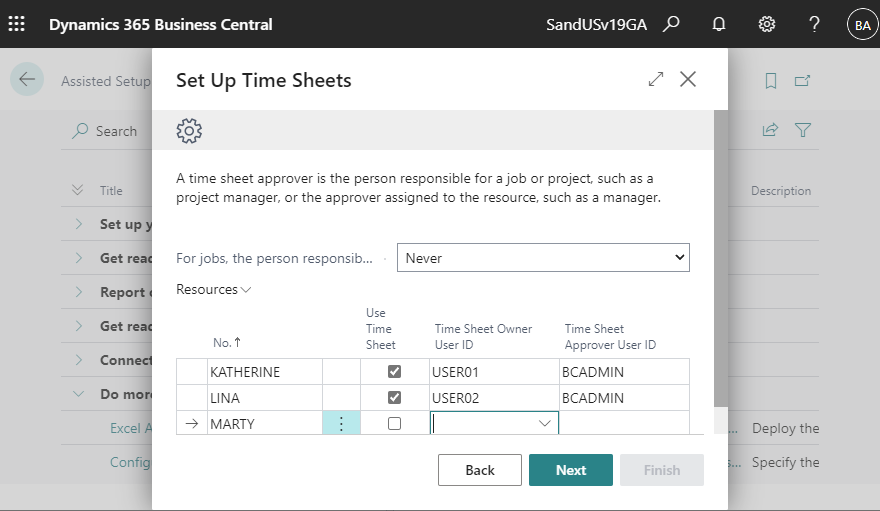Open notifications bell
This screenshot has height=511, width=880.
[718, 24]
